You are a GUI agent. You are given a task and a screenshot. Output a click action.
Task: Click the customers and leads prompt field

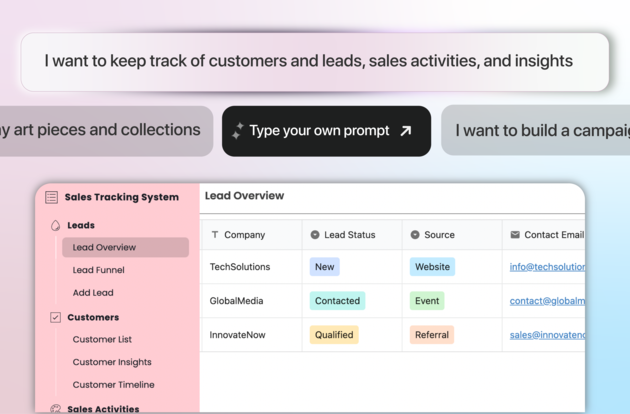315,61
